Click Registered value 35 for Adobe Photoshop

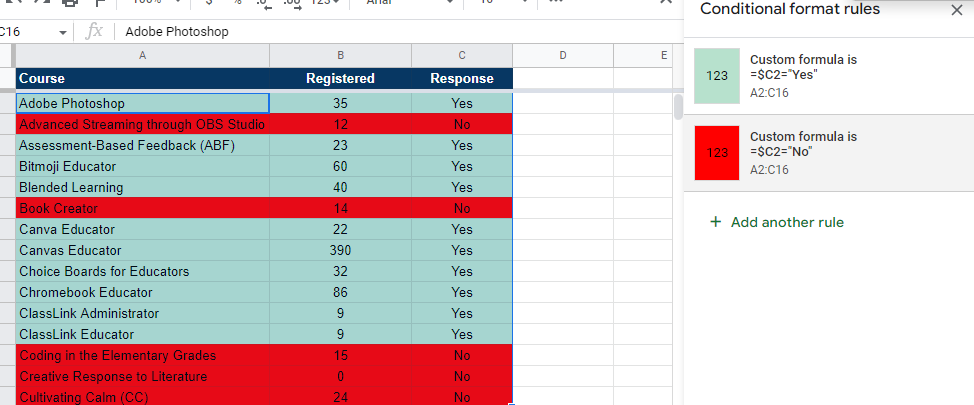340,103
